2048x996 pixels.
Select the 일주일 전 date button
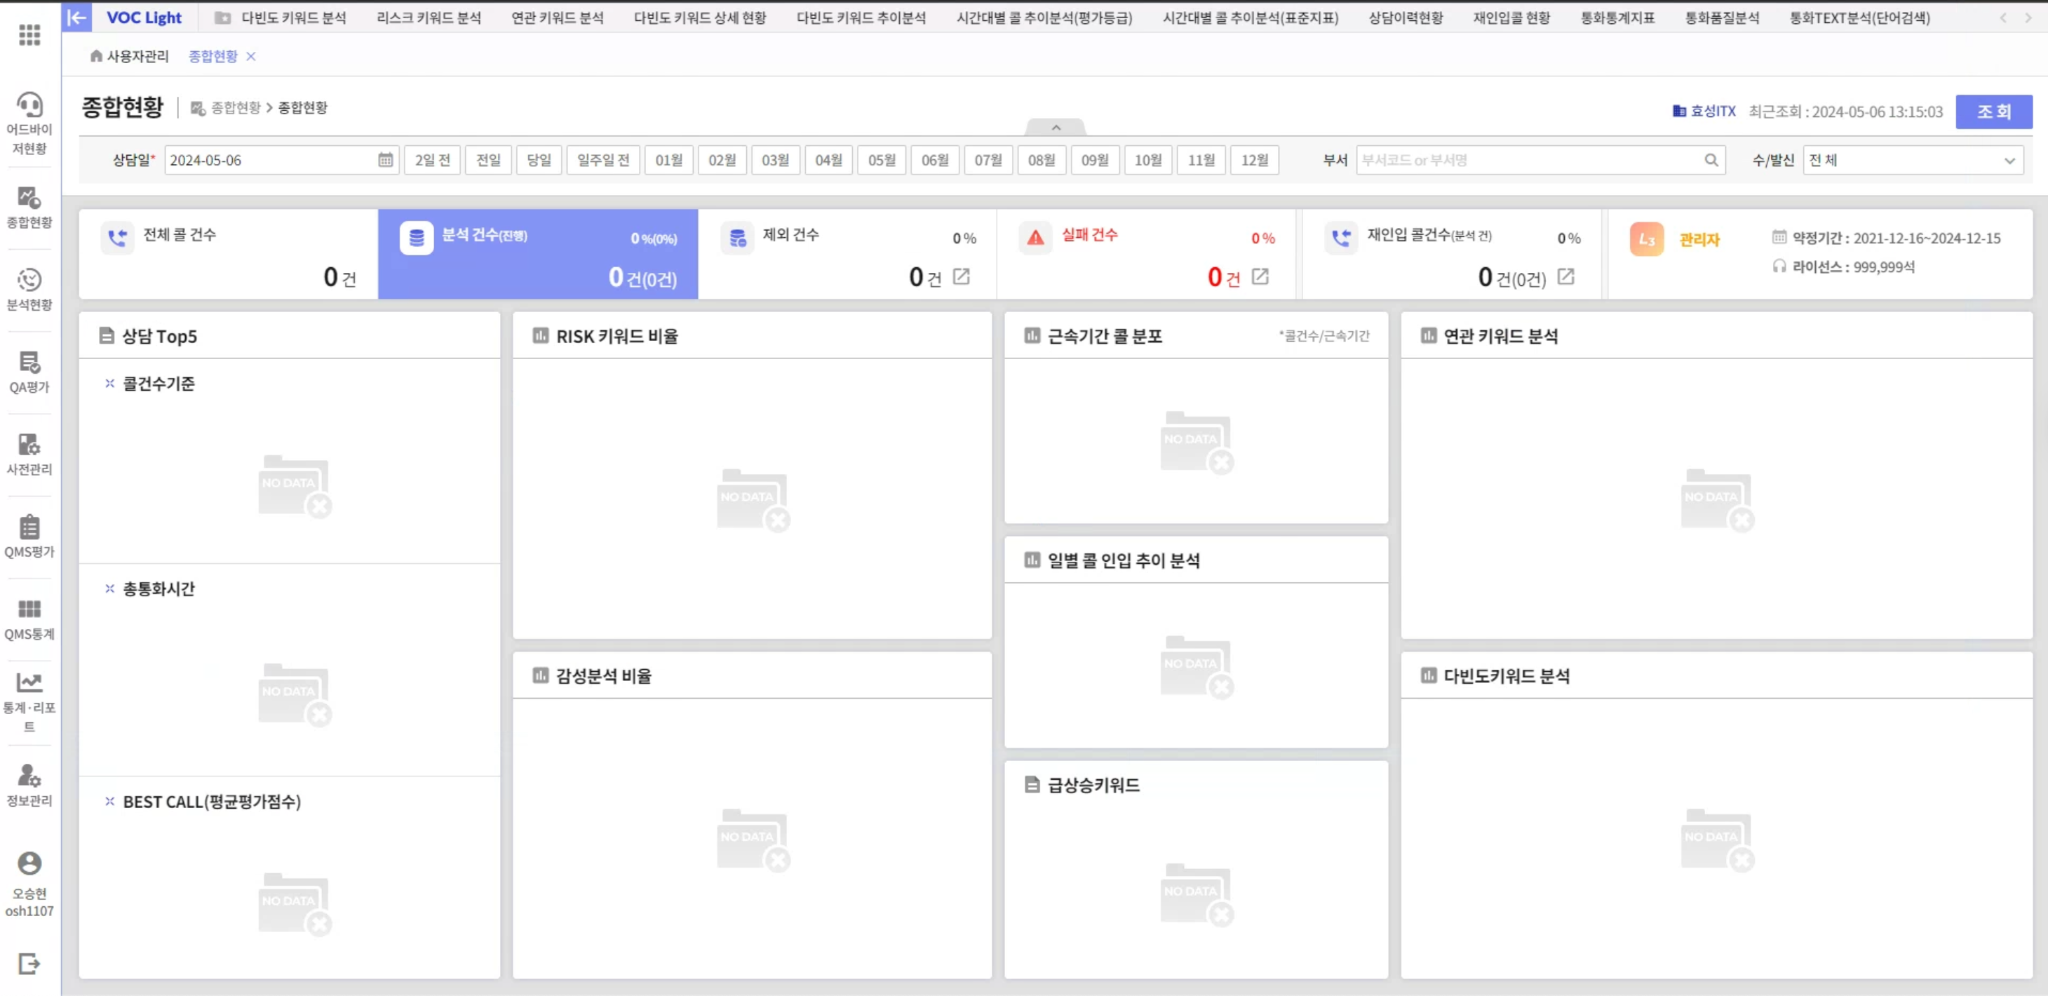[603, 160]
